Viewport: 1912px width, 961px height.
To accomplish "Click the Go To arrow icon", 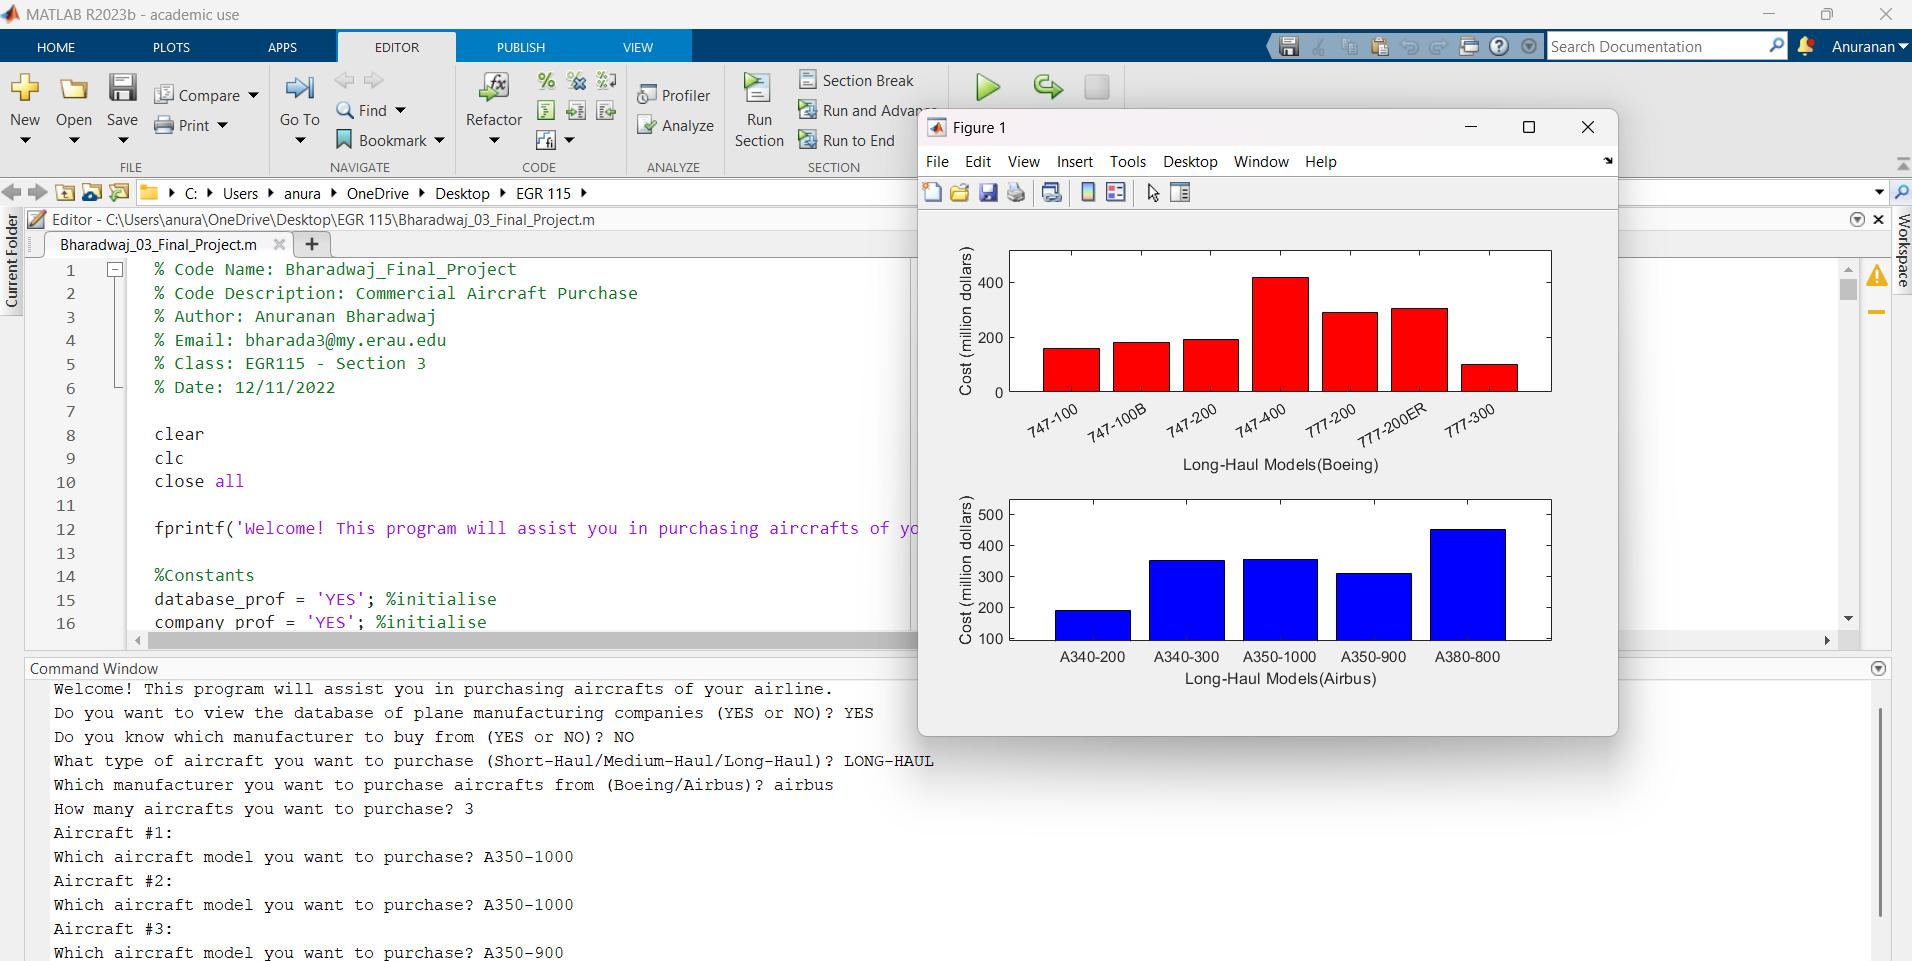I will (x=299, y=88).
